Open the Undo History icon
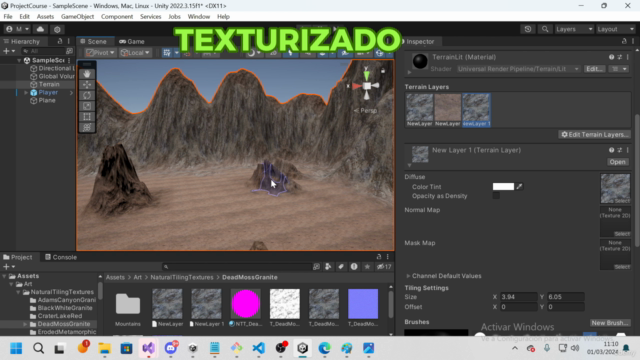Screen dimensions: 640x360 [528, 29]
